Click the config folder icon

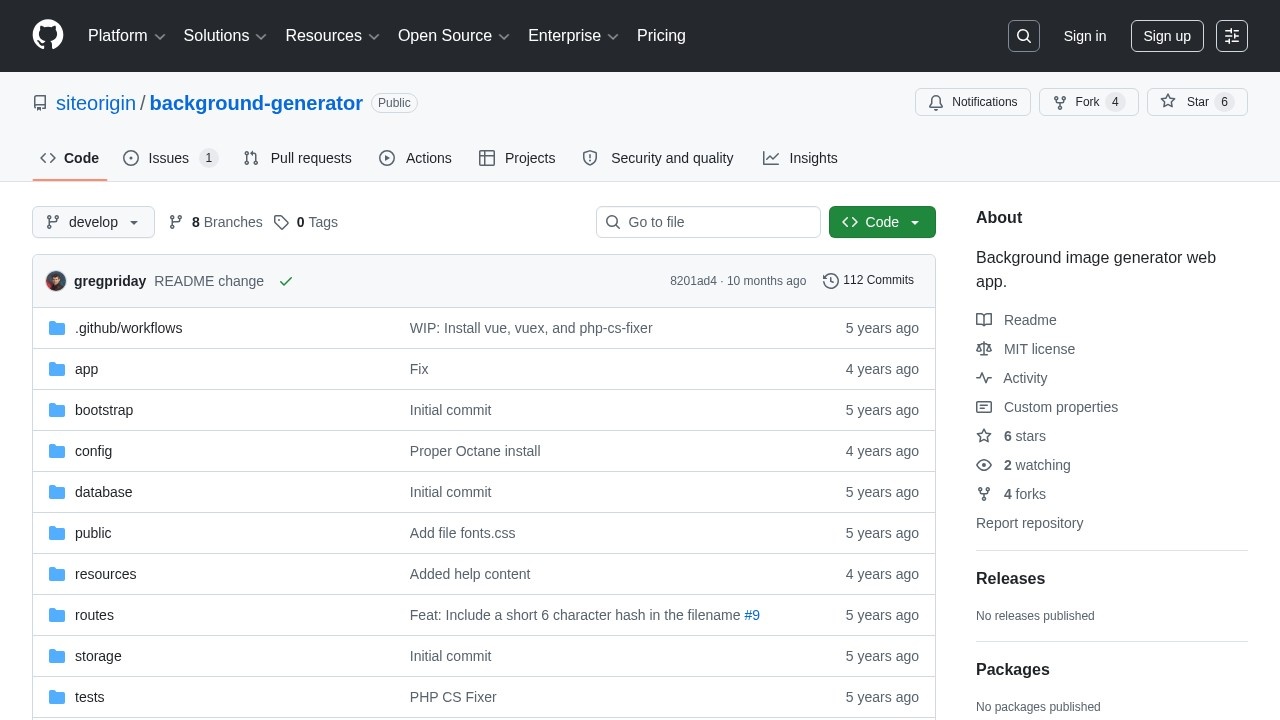pyautogui.click(x=57, y=451)
